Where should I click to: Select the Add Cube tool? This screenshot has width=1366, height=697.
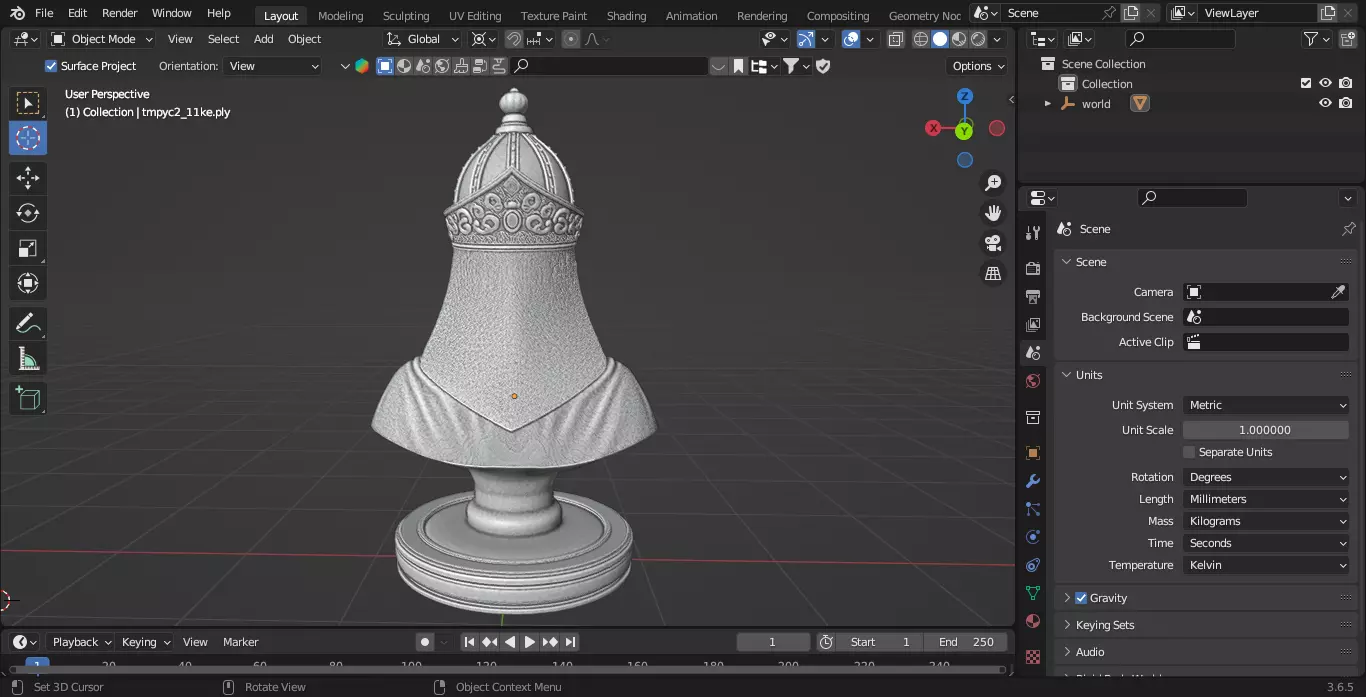[x=28, y=399]
